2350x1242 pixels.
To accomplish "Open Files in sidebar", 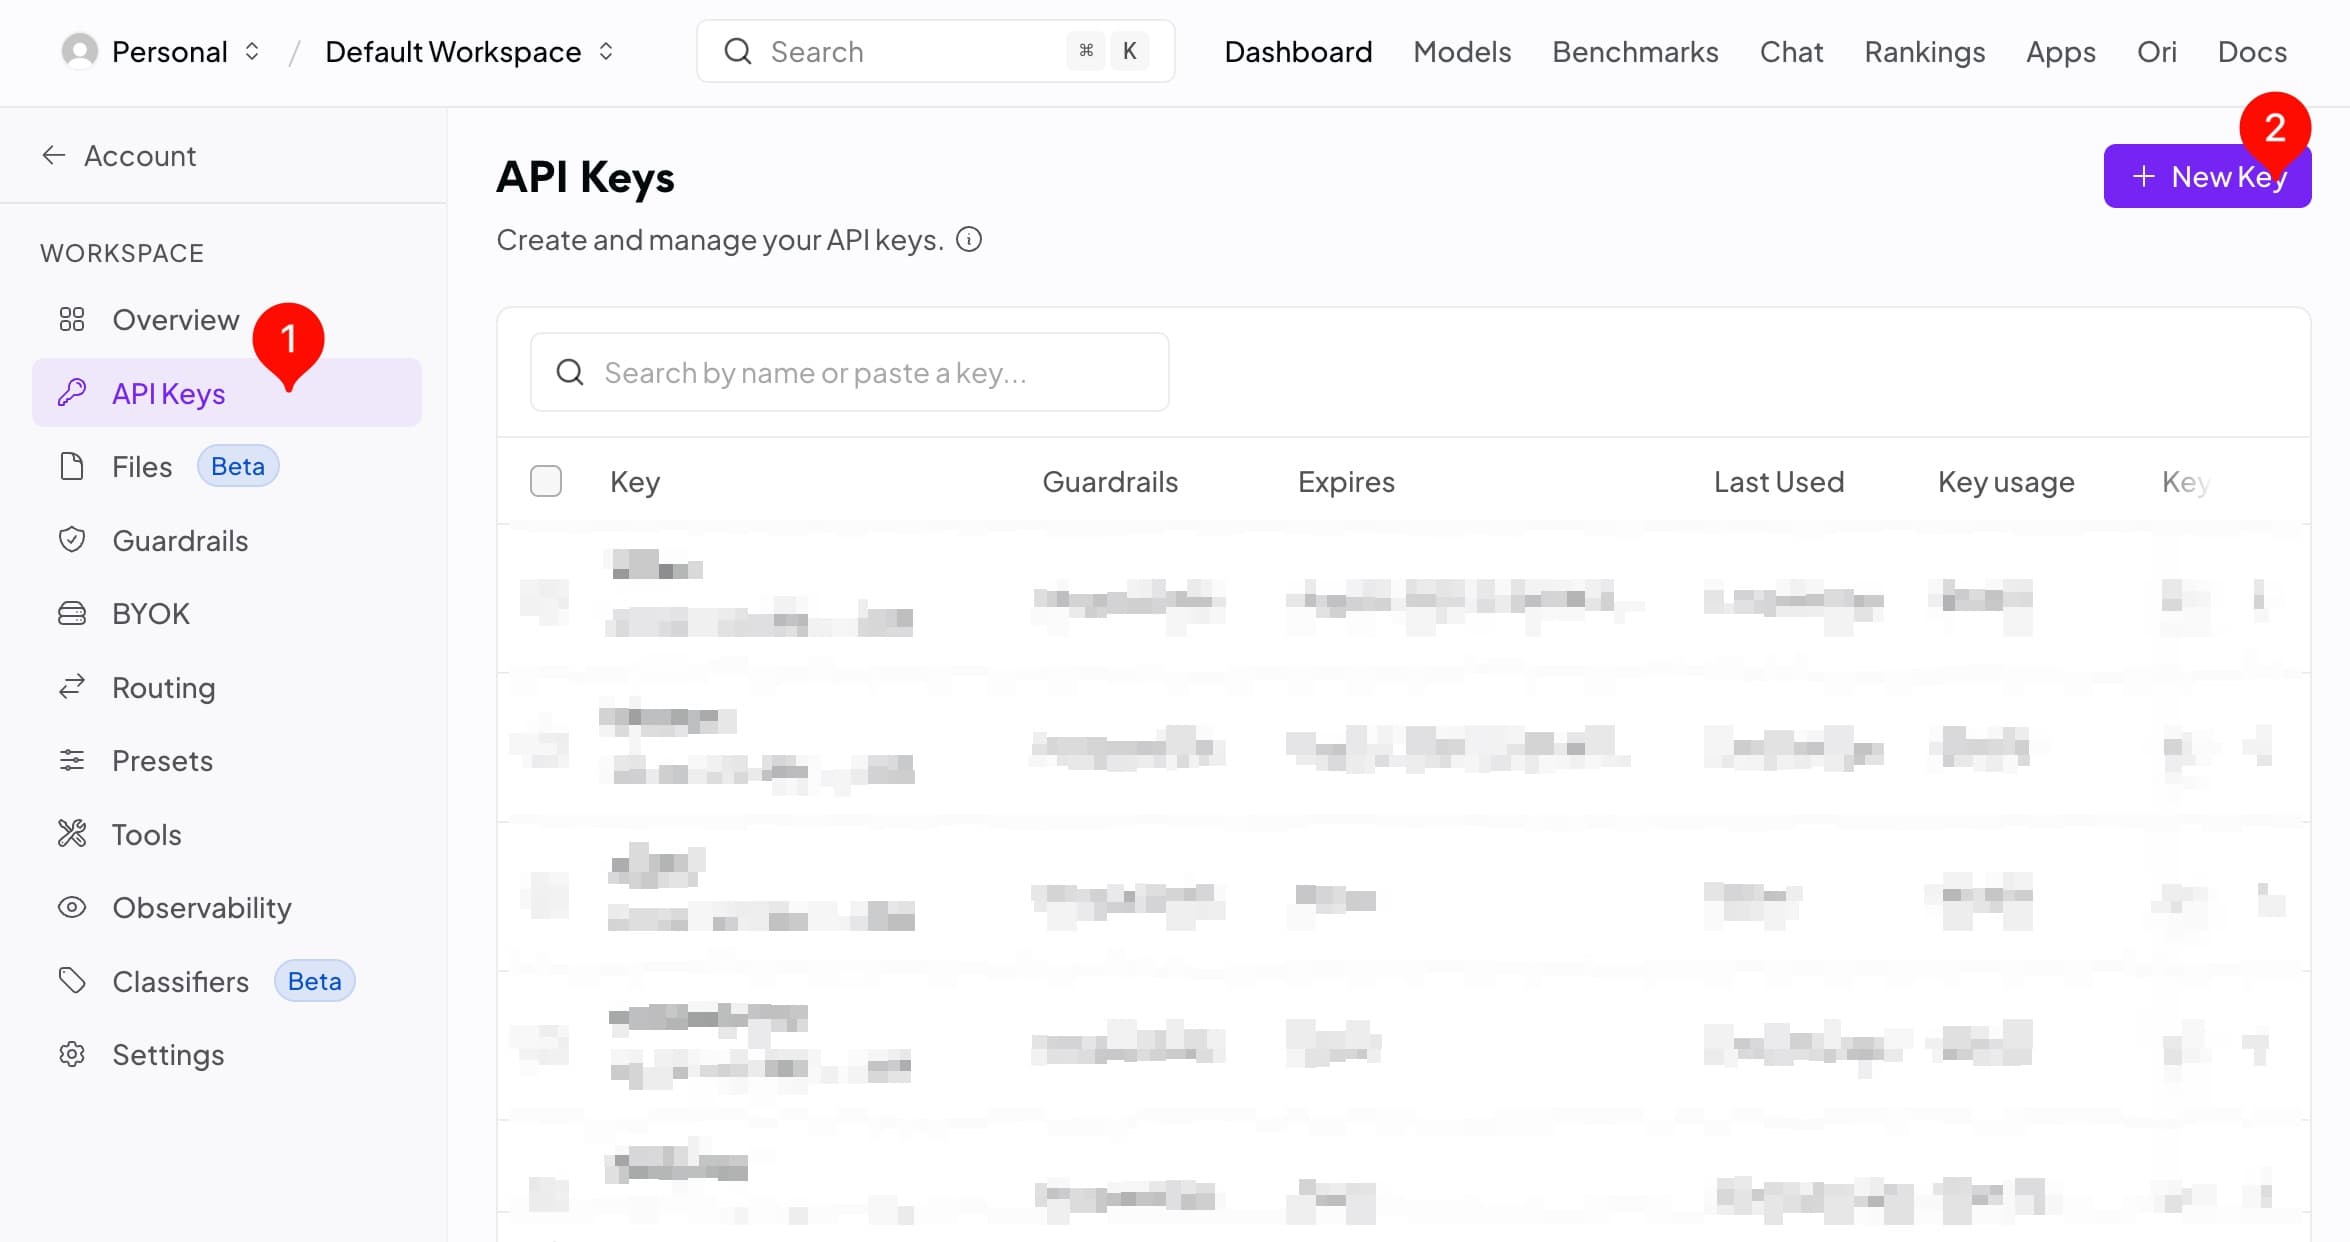I will pyautogui.click(x=227, y=467).
